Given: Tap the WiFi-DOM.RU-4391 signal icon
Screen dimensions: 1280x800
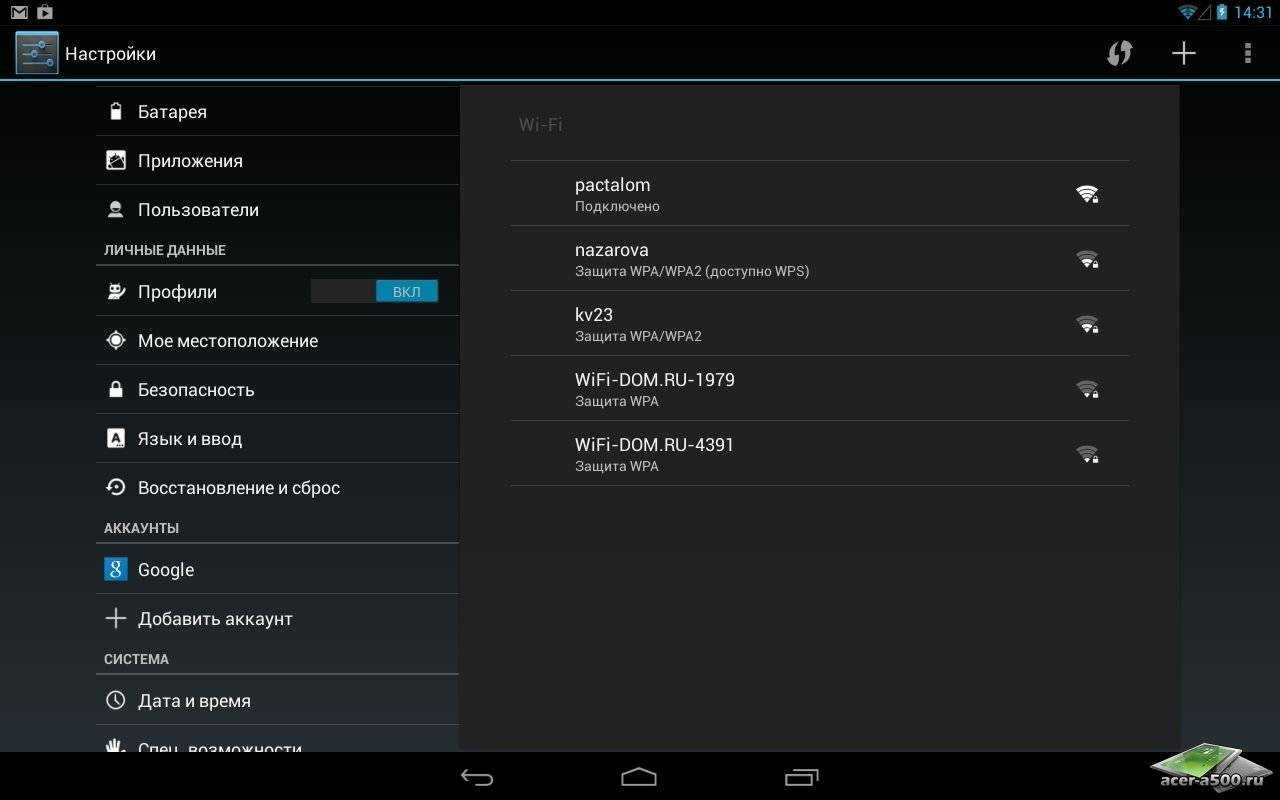Looking at the screenshot, I should pyautogui.click(x=1087, y=454).
